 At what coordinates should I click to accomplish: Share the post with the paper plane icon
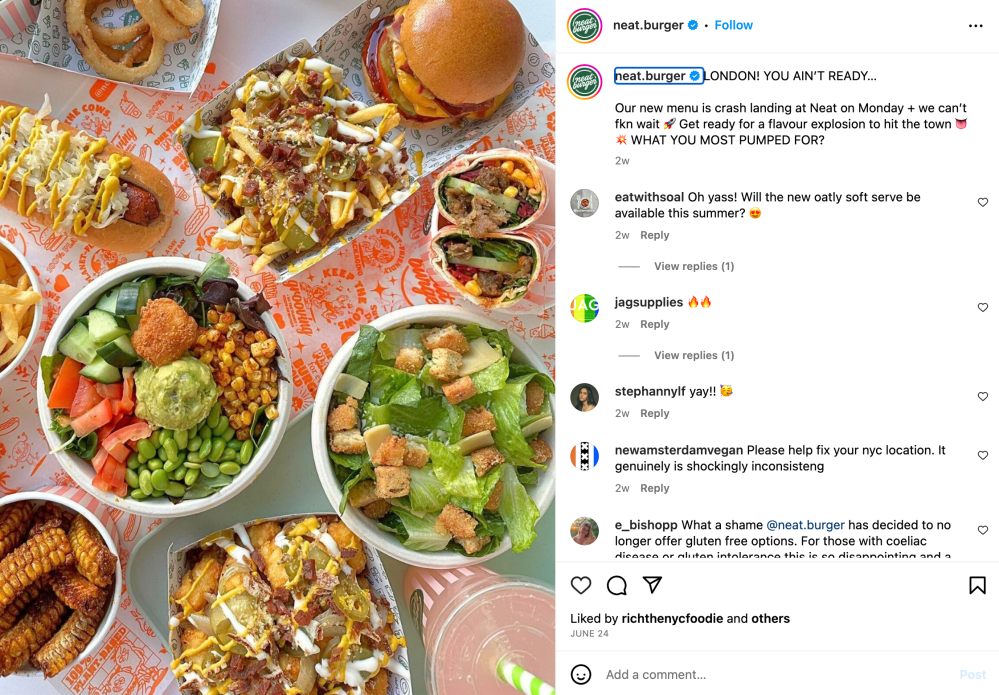[652, 584]
